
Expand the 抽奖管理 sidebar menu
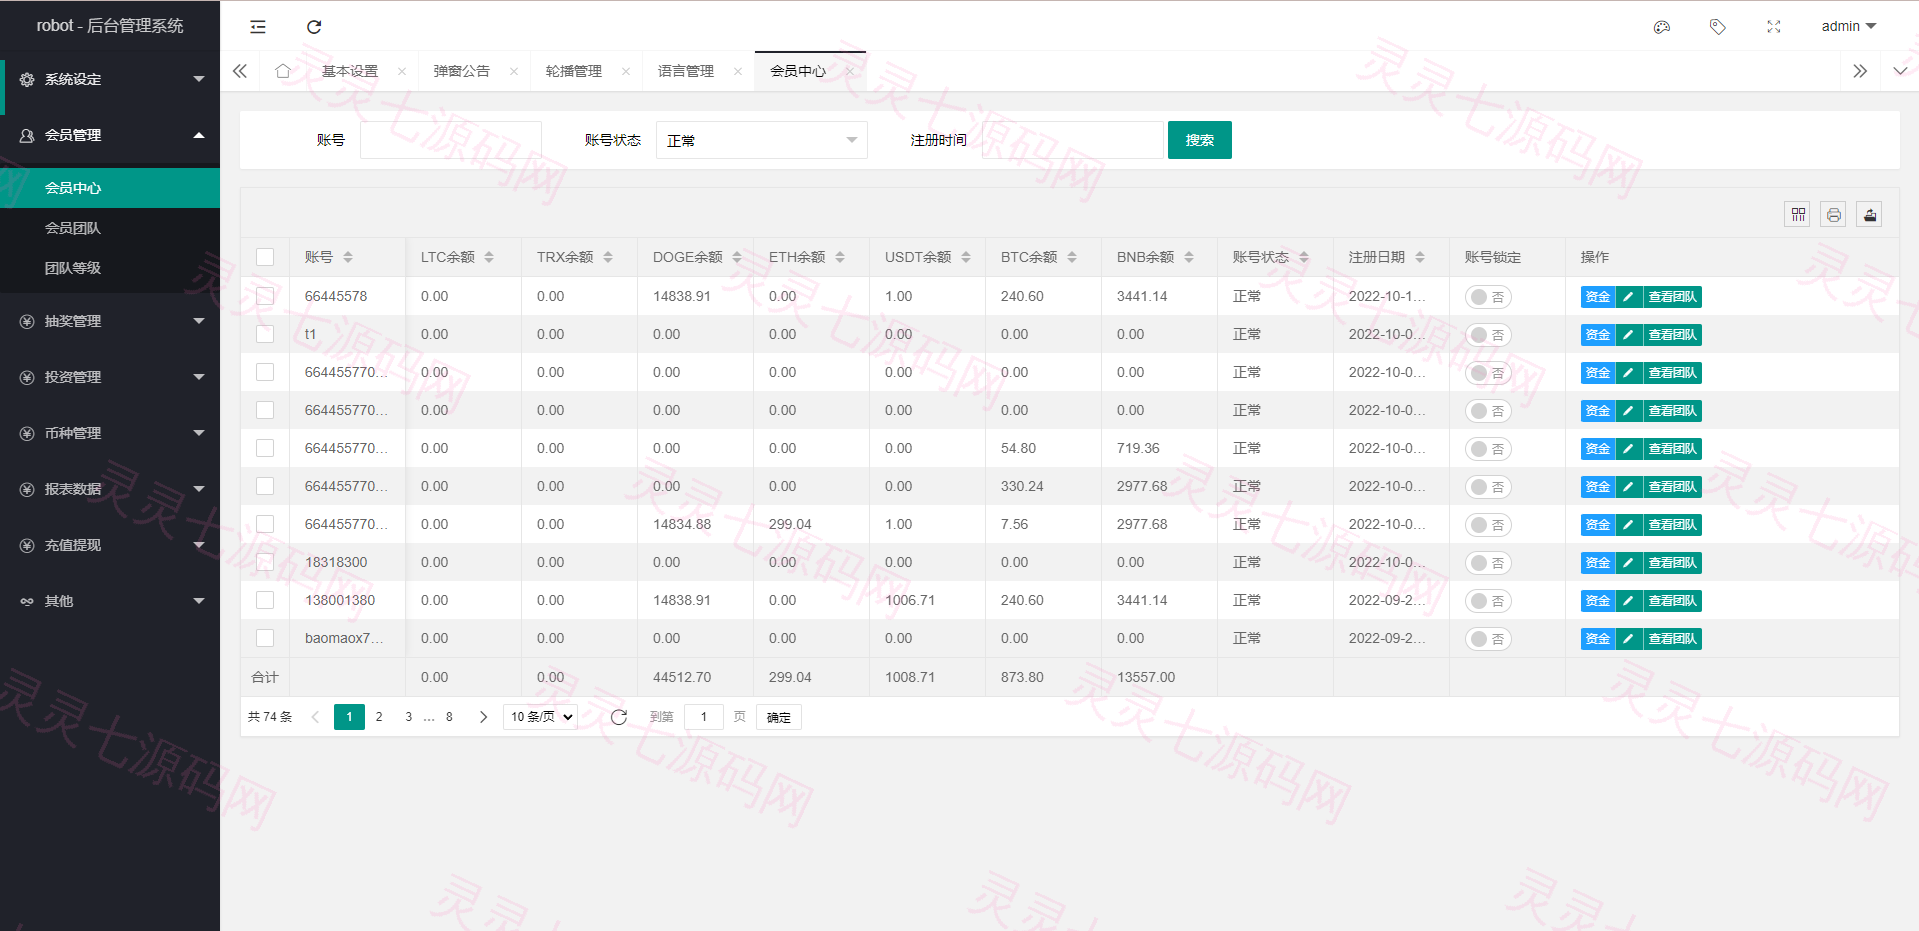click(x=110, y=321)
